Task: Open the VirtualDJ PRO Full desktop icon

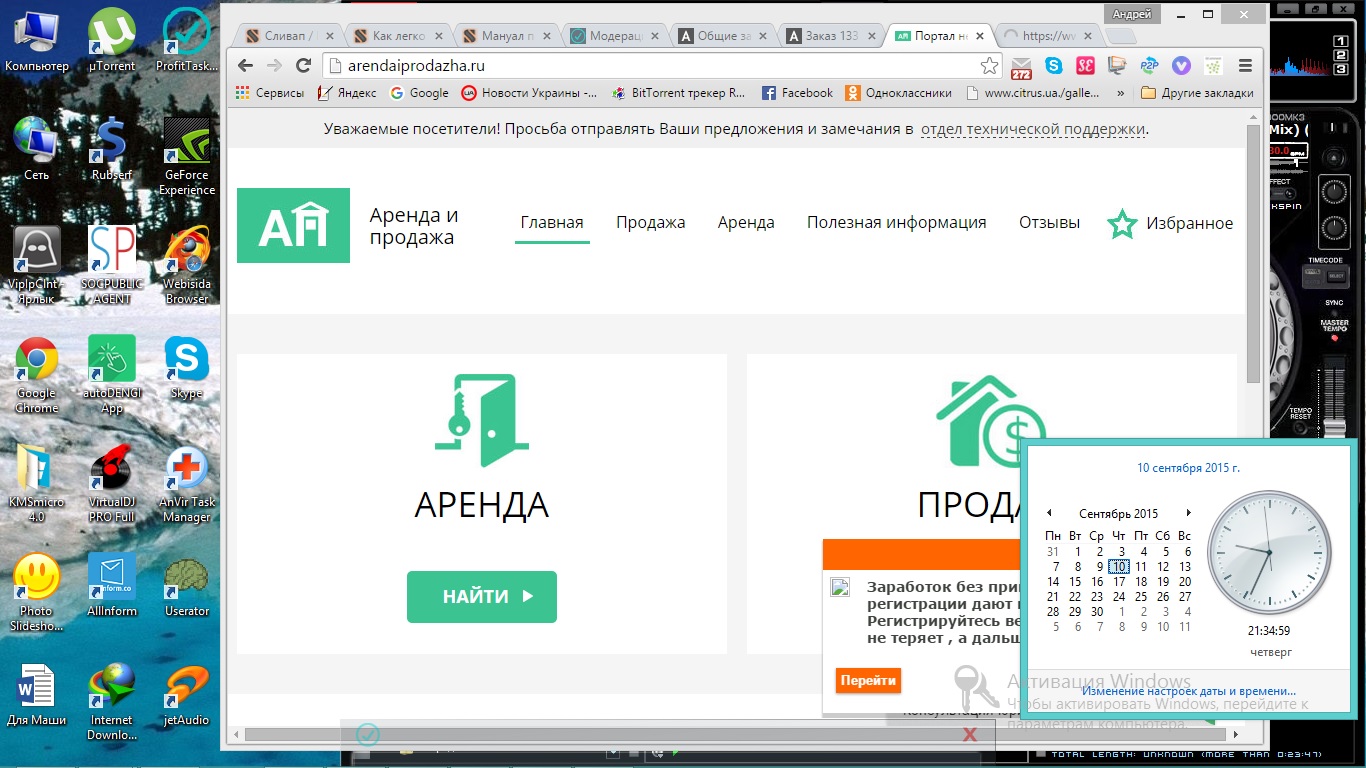Action: [x=112, y=483]
